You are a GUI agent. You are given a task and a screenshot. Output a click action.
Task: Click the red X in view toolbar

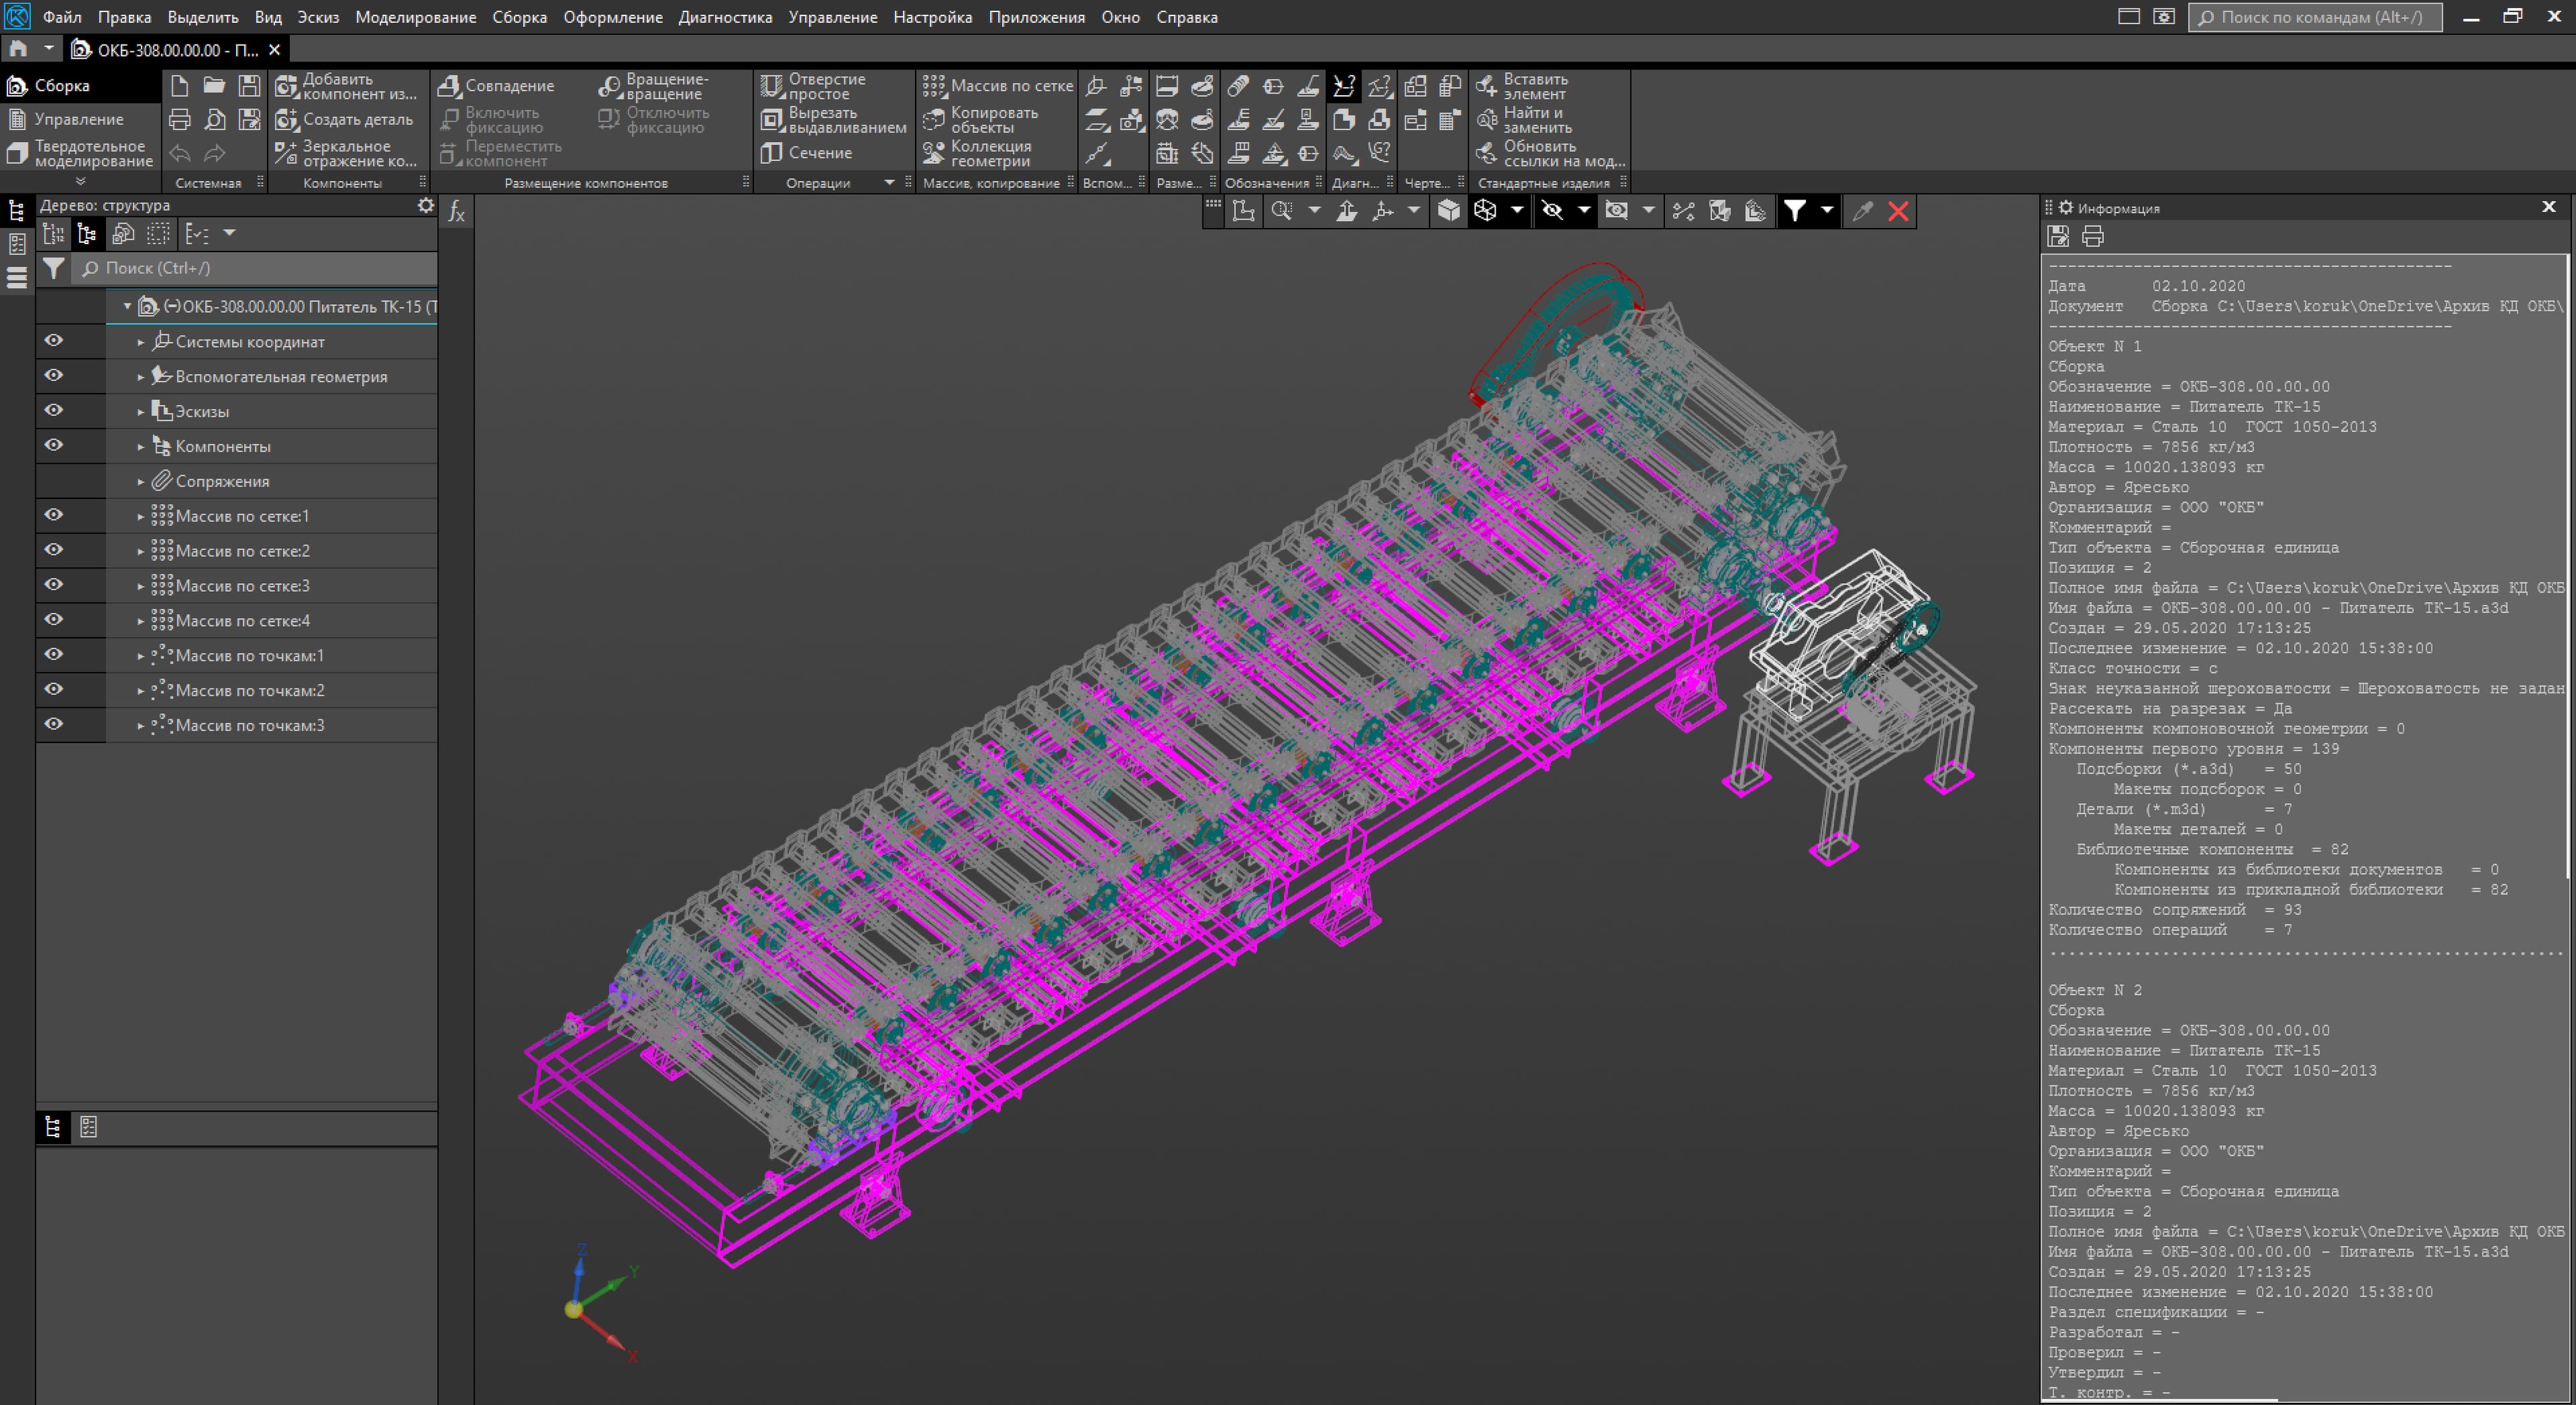pyautogui.click(x=1898, y=211)
